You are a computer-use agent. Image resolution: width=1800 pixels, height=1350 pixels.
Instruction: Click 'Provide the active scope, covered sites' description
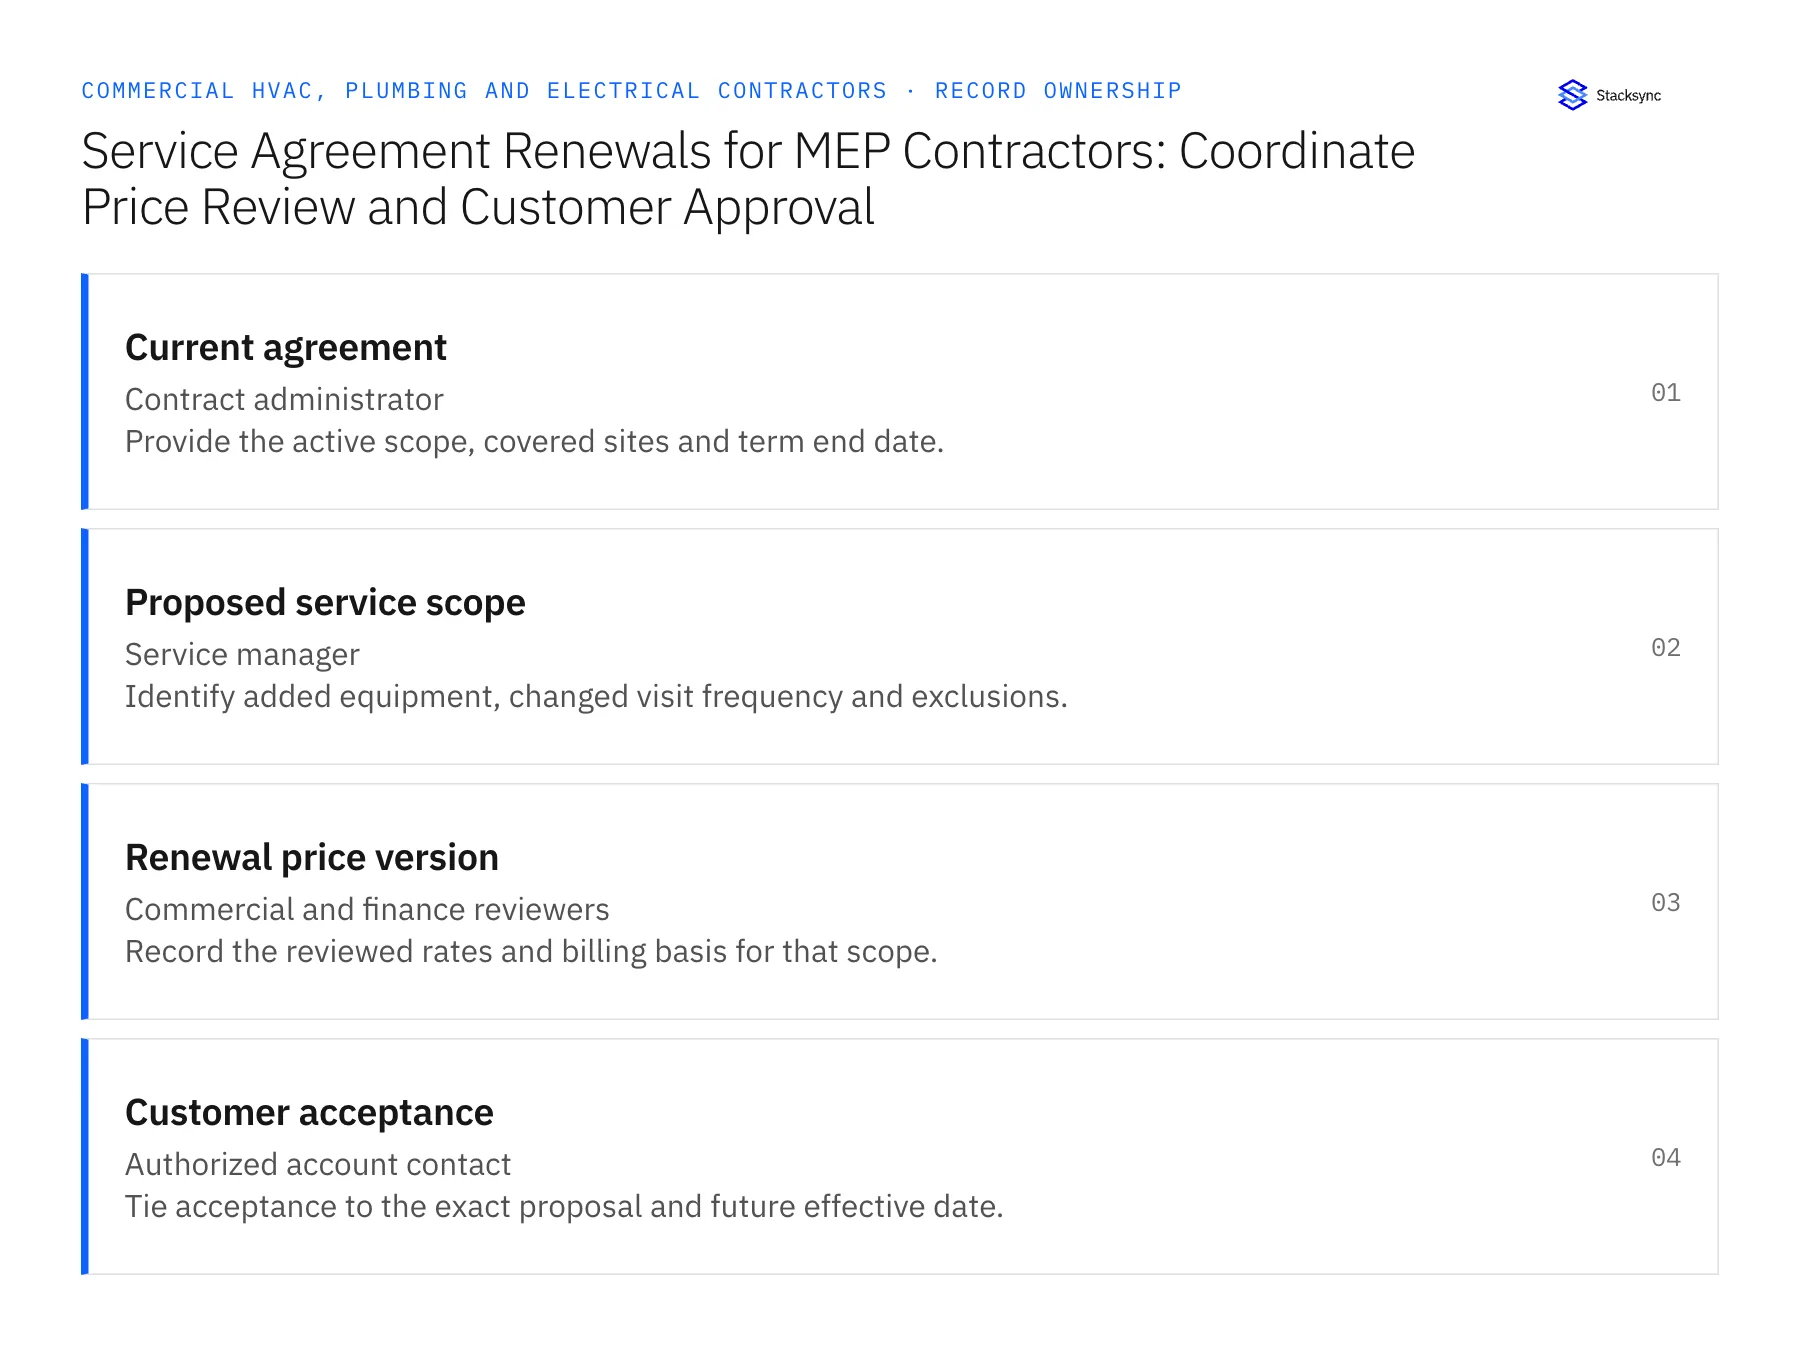(x=398, y=441)
